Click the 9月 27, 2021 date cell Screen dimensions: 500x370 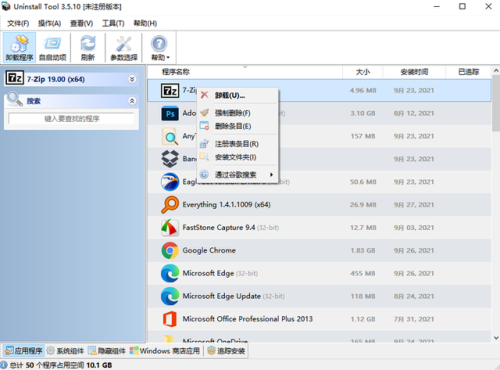coord(414,205)
